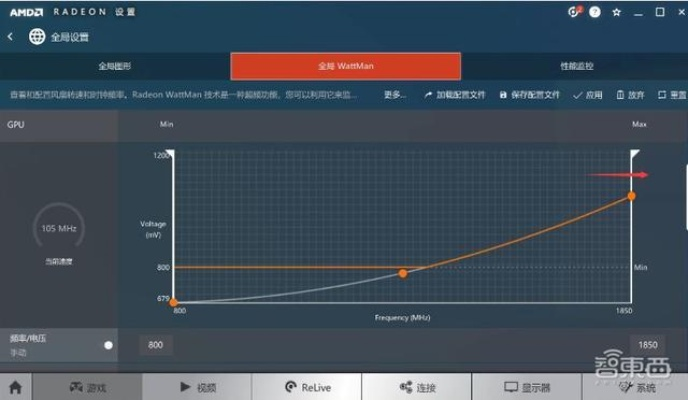This screenshot has width=688, height=400.
Task: Open the help question mark icon
Action: 595,12
